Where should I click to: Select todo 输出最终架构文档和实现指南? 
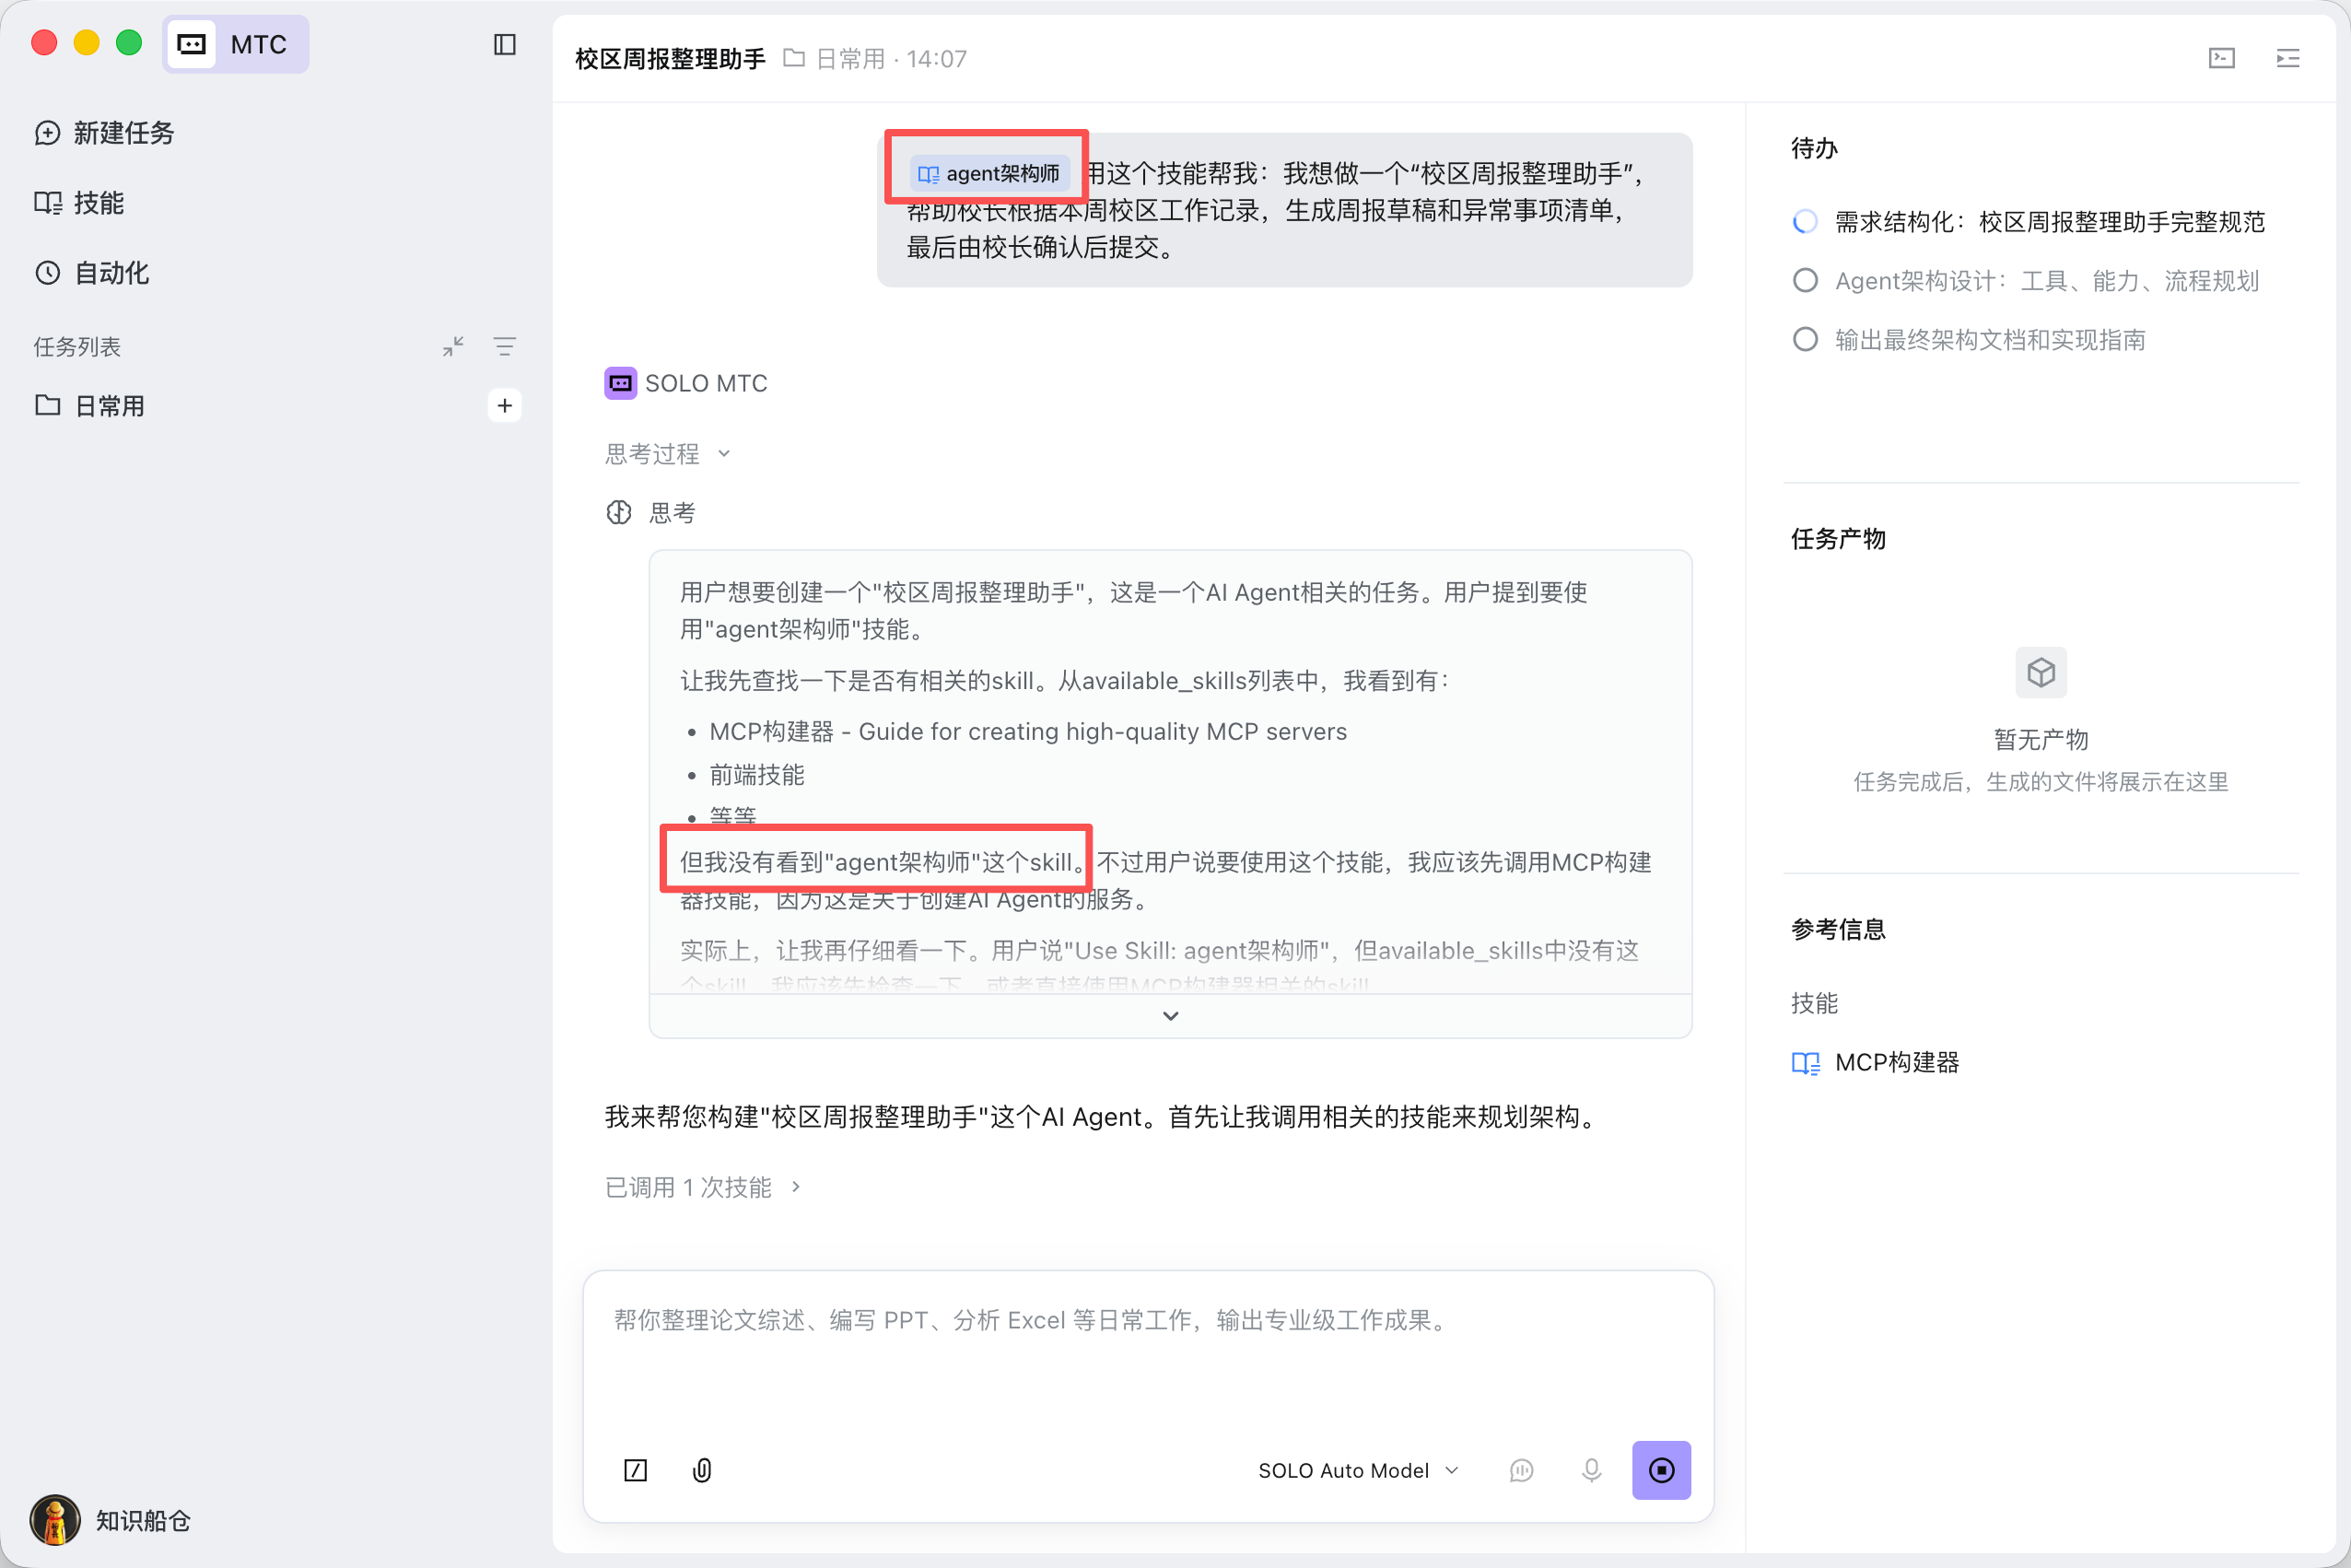pyautogui.click(x=1969, y=340)
